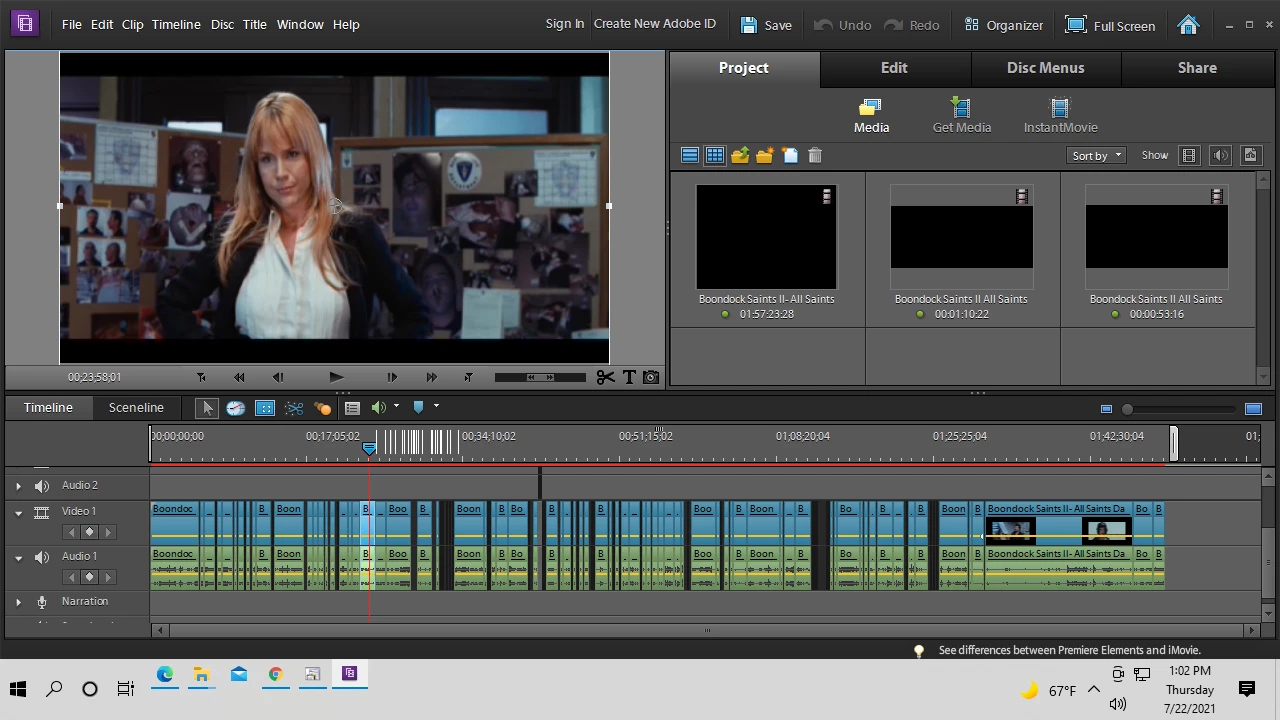
Task: Zoom in timeline using large zoom icon
Action: coord(1253,408)
